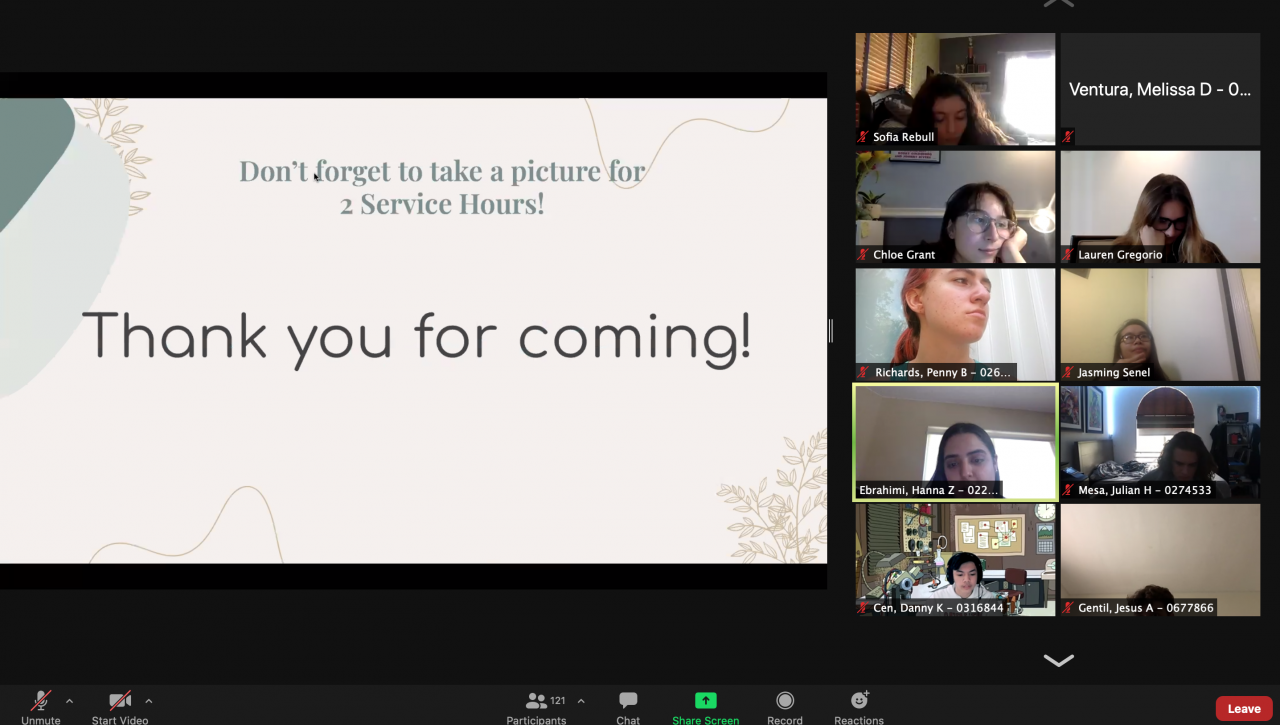This screenshot has width=1280, height=725.
Task: Click the muted mic icon on Sofia Rebull
Action: tap(864, 137)
